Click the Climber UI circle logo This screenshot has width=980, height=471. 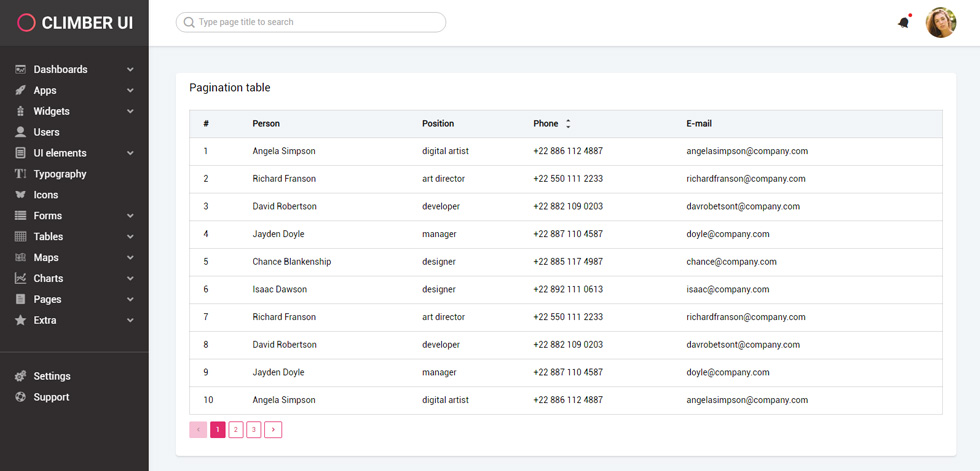coord(26,23)
